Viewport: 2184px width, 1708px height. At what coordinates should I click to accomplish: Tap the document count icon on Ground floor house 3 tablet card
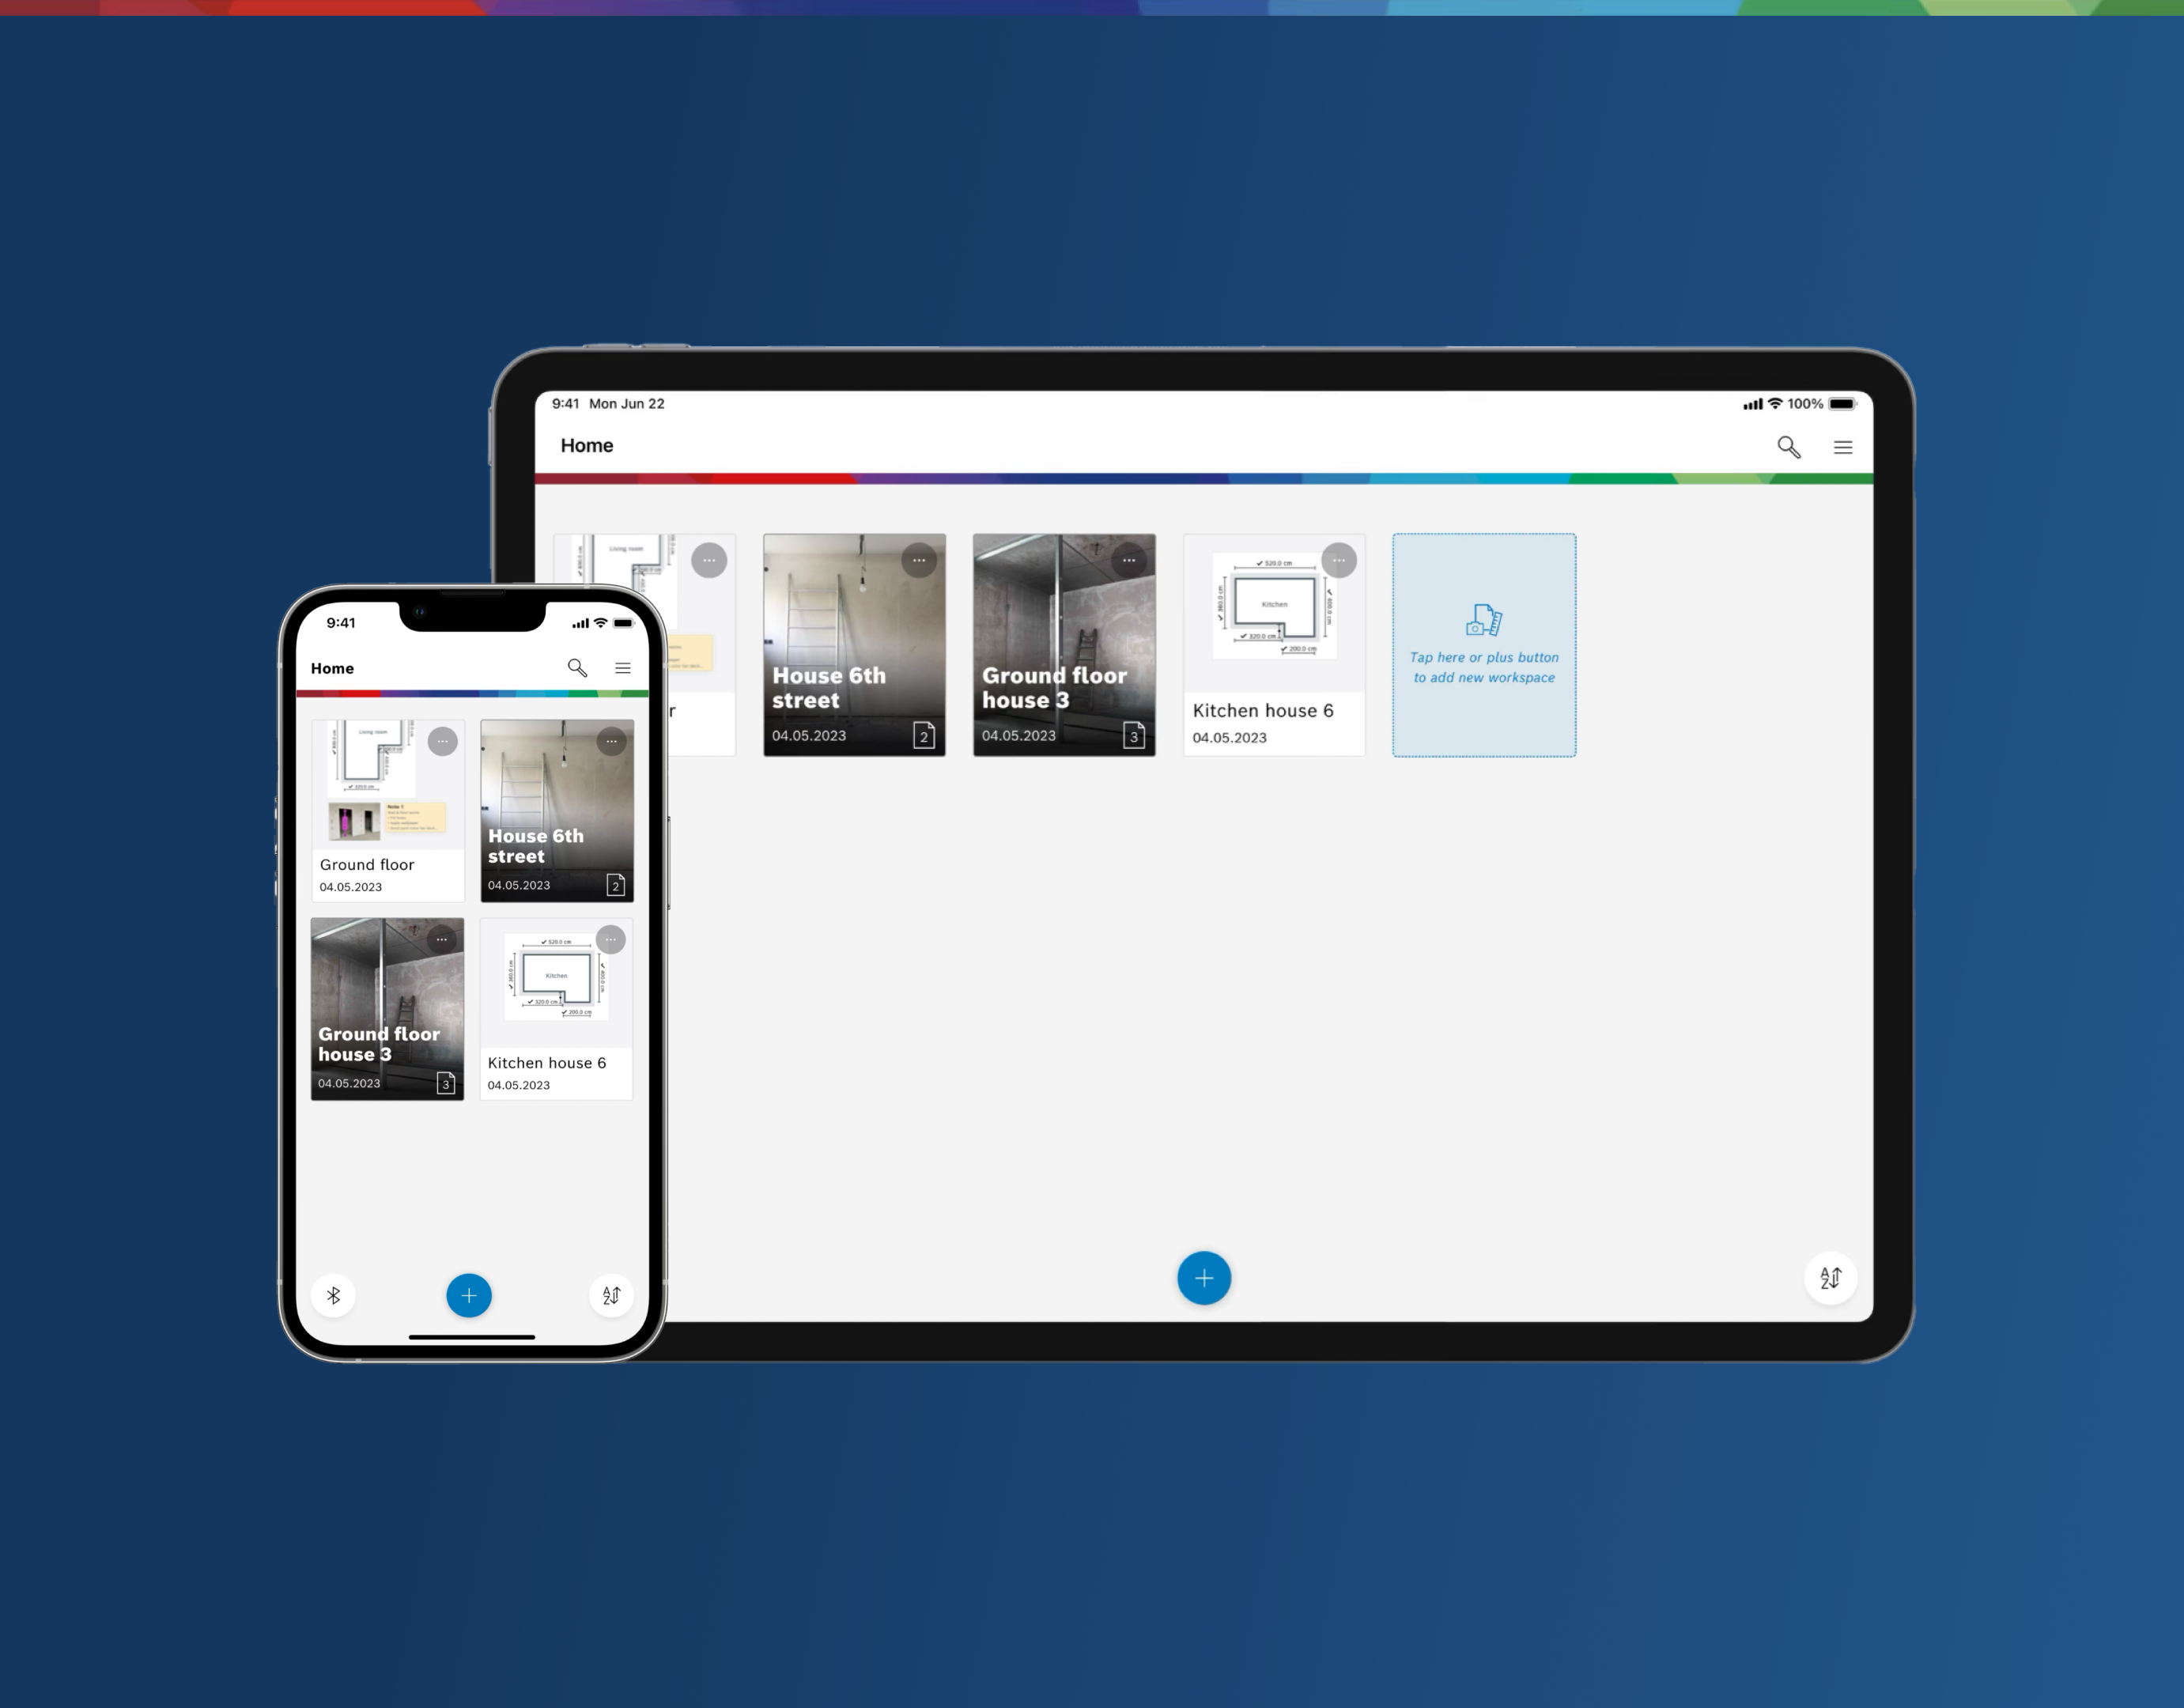1134,735
